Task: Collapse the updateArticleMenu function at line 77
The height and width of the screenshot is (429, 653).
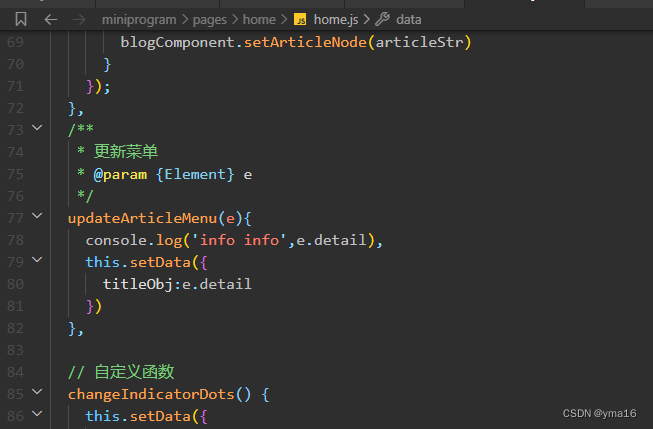Action: 37,215
